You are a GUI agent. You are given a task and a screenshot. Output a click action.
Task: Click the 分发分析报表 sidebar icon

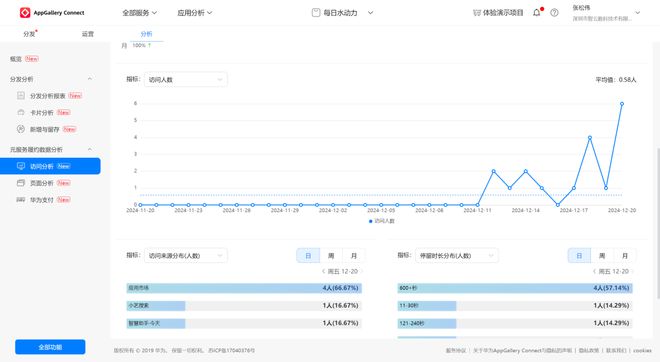pyautogui.click(x=21, y=96)
